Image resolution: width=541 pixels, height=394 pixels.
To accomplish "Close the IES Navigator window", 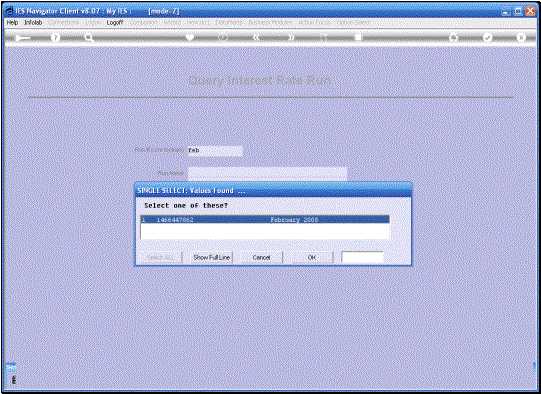I will tap(530, 11).
